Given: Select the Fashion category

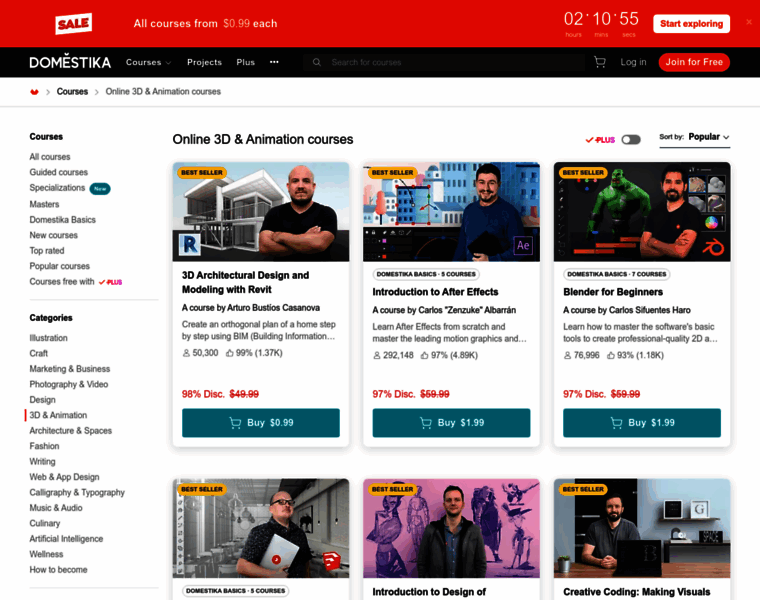Looking at the screenshot, I should click(44, 446).
